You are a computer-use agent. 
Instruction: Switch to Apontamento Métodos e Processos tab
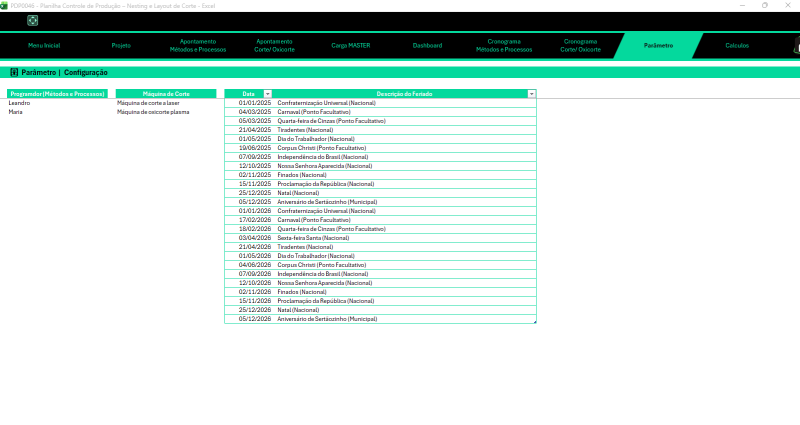(196, 46)
